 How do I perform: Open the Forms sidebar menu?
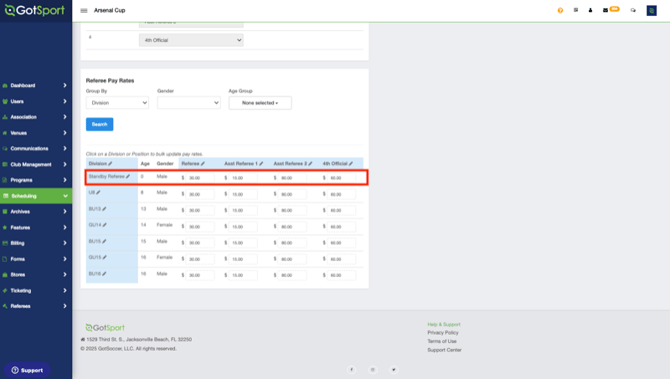(36, 259)
